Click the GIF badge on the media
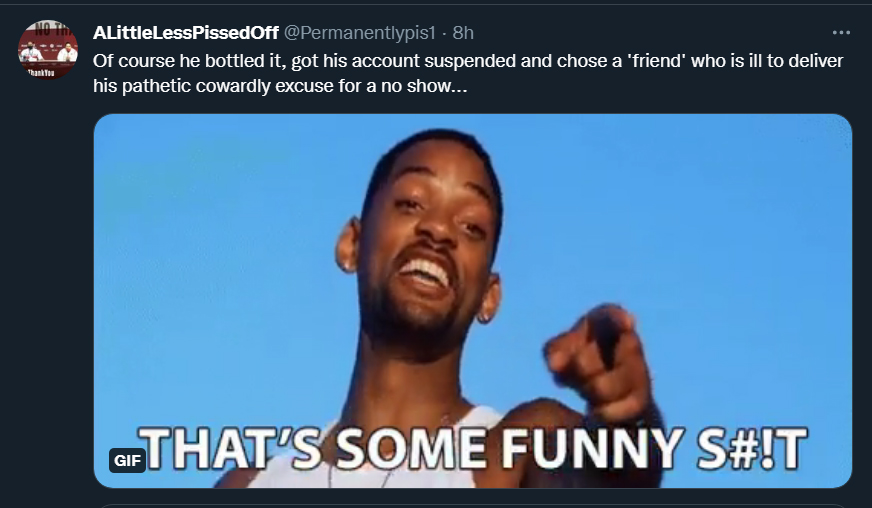This screenshot has height=508, width=872. [x=127, y=460]
